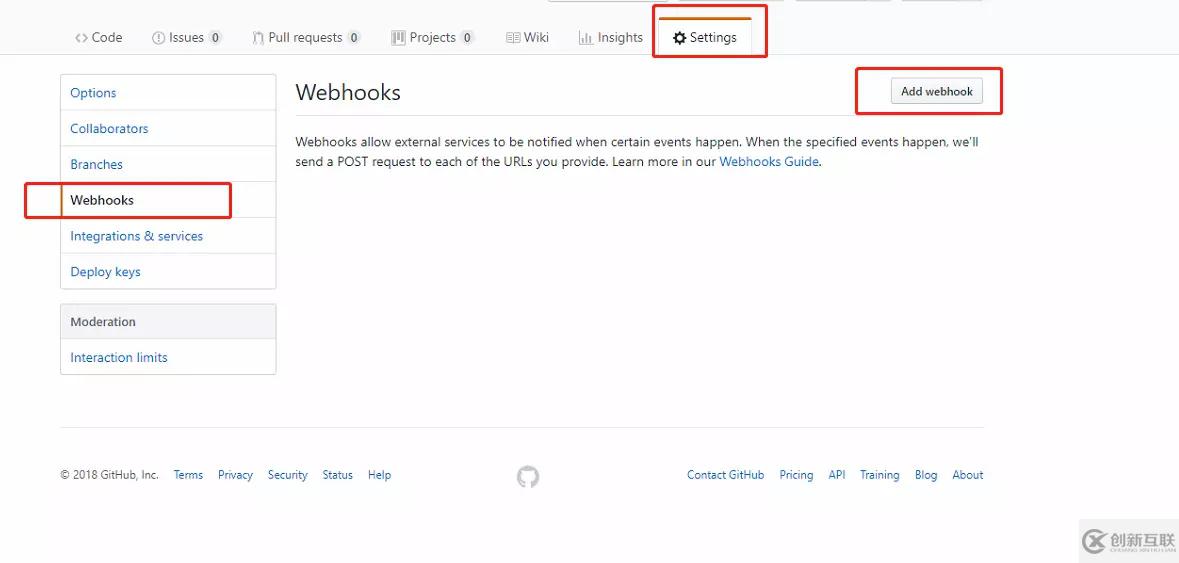Switch to the Code tab

pyautogui.click(x=98, y=38)
